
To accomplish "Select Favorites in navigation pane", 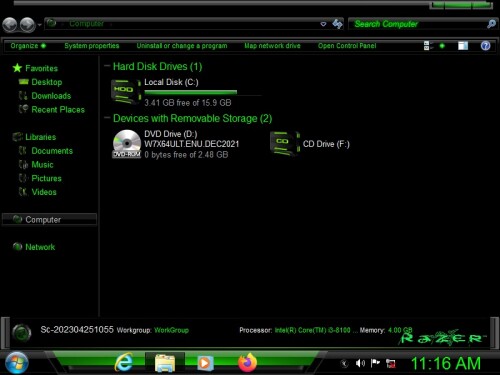I will coord(41,68).
